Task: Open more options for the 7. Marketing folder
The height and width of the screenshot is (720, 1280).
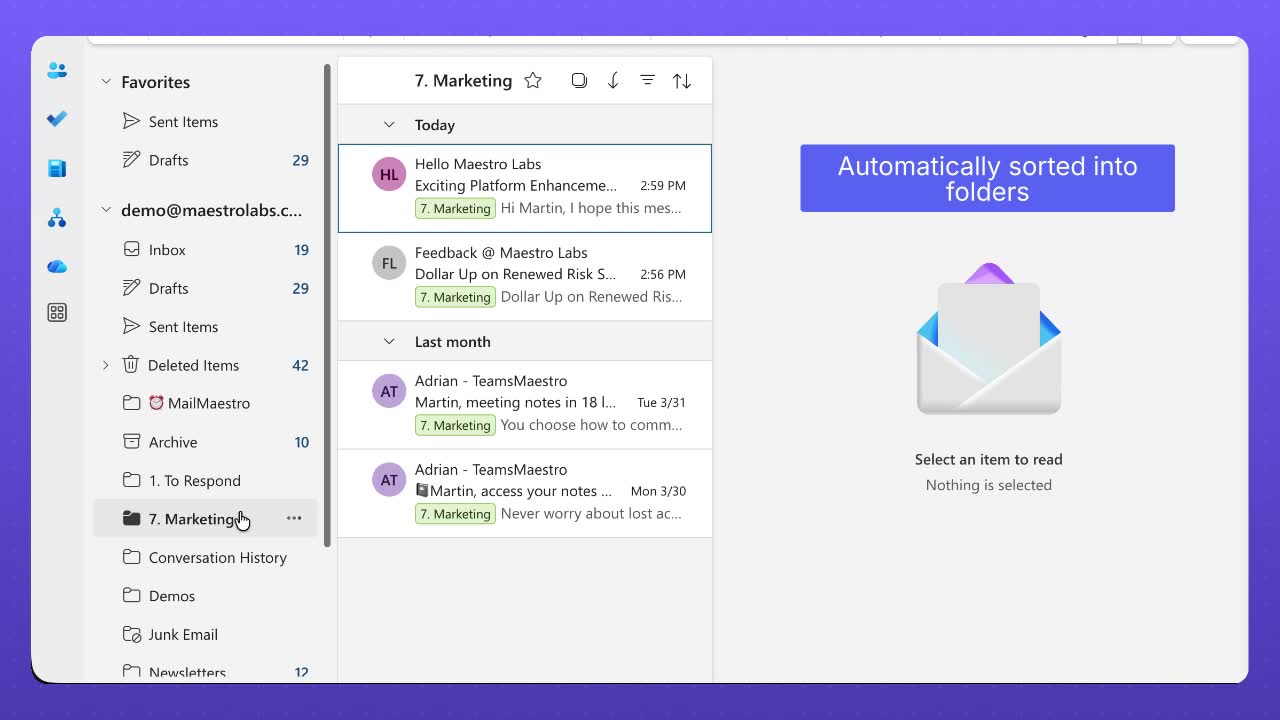Action: pyautogui.click(x=294, y=518)
